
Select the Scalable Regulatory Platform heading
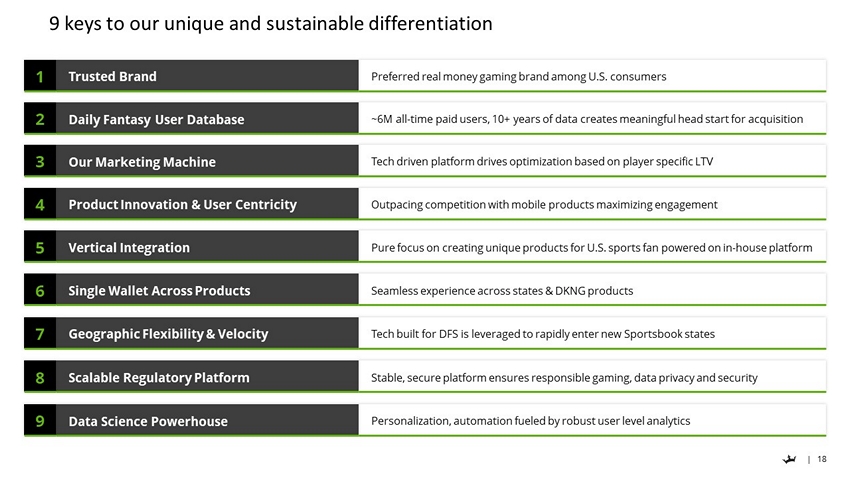(x=159, y=378)
